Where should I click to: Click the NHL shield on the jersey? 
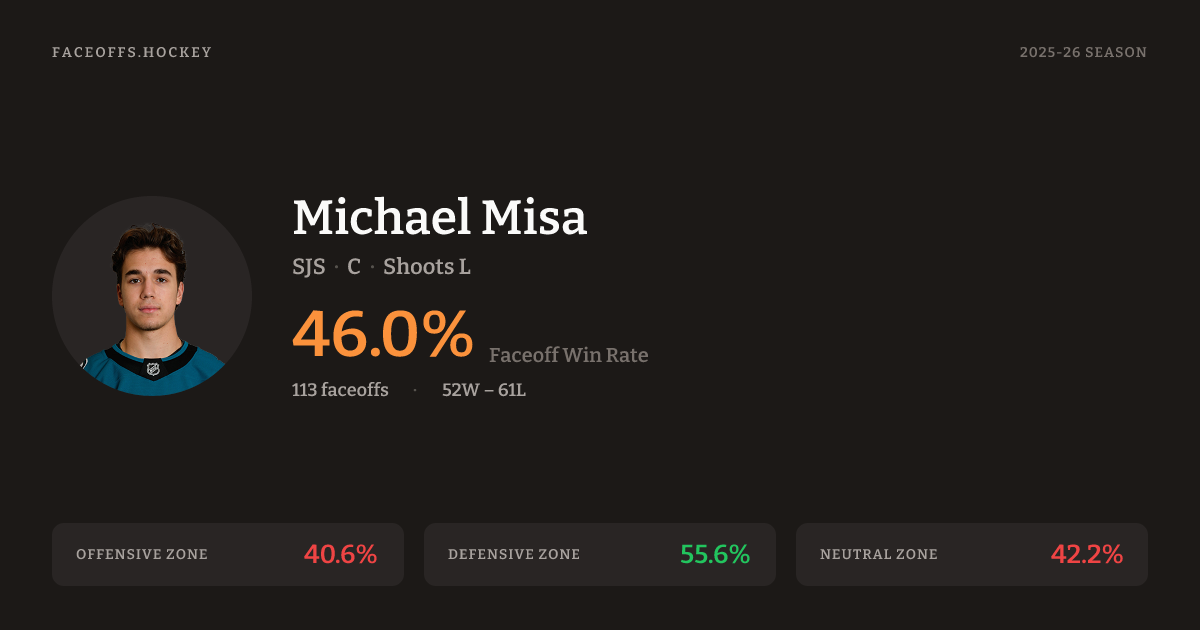153,369
